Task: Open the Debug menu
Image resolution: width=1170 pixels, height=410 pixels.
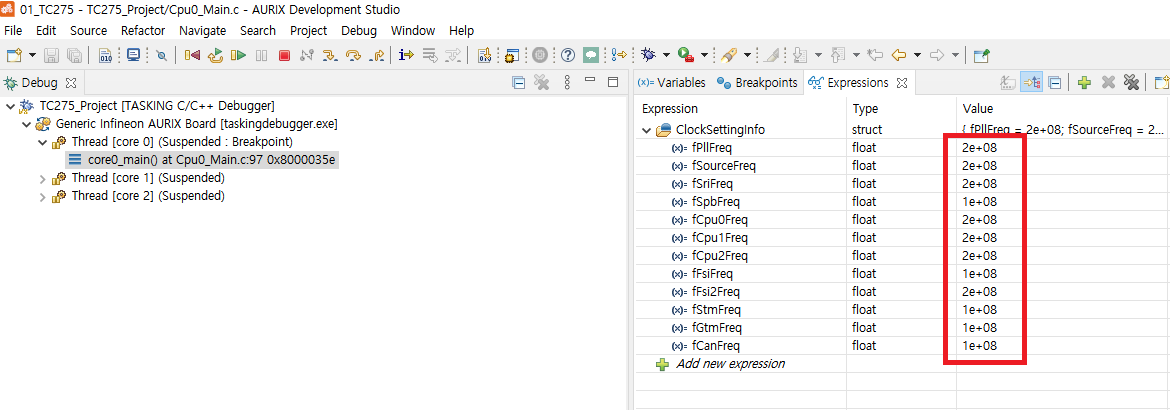Action: tap(359, 31)
